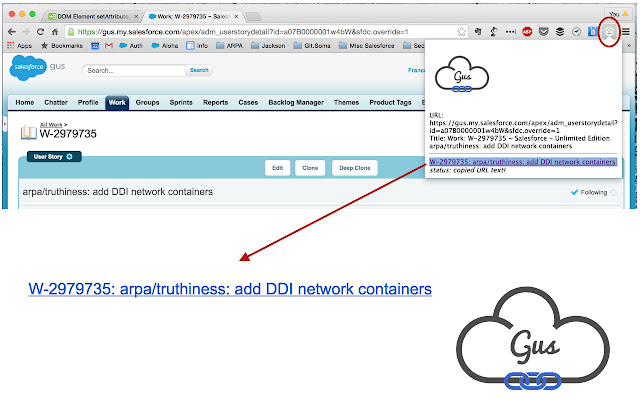
Task: Click the browser back arrow
Action: point(12,31)
